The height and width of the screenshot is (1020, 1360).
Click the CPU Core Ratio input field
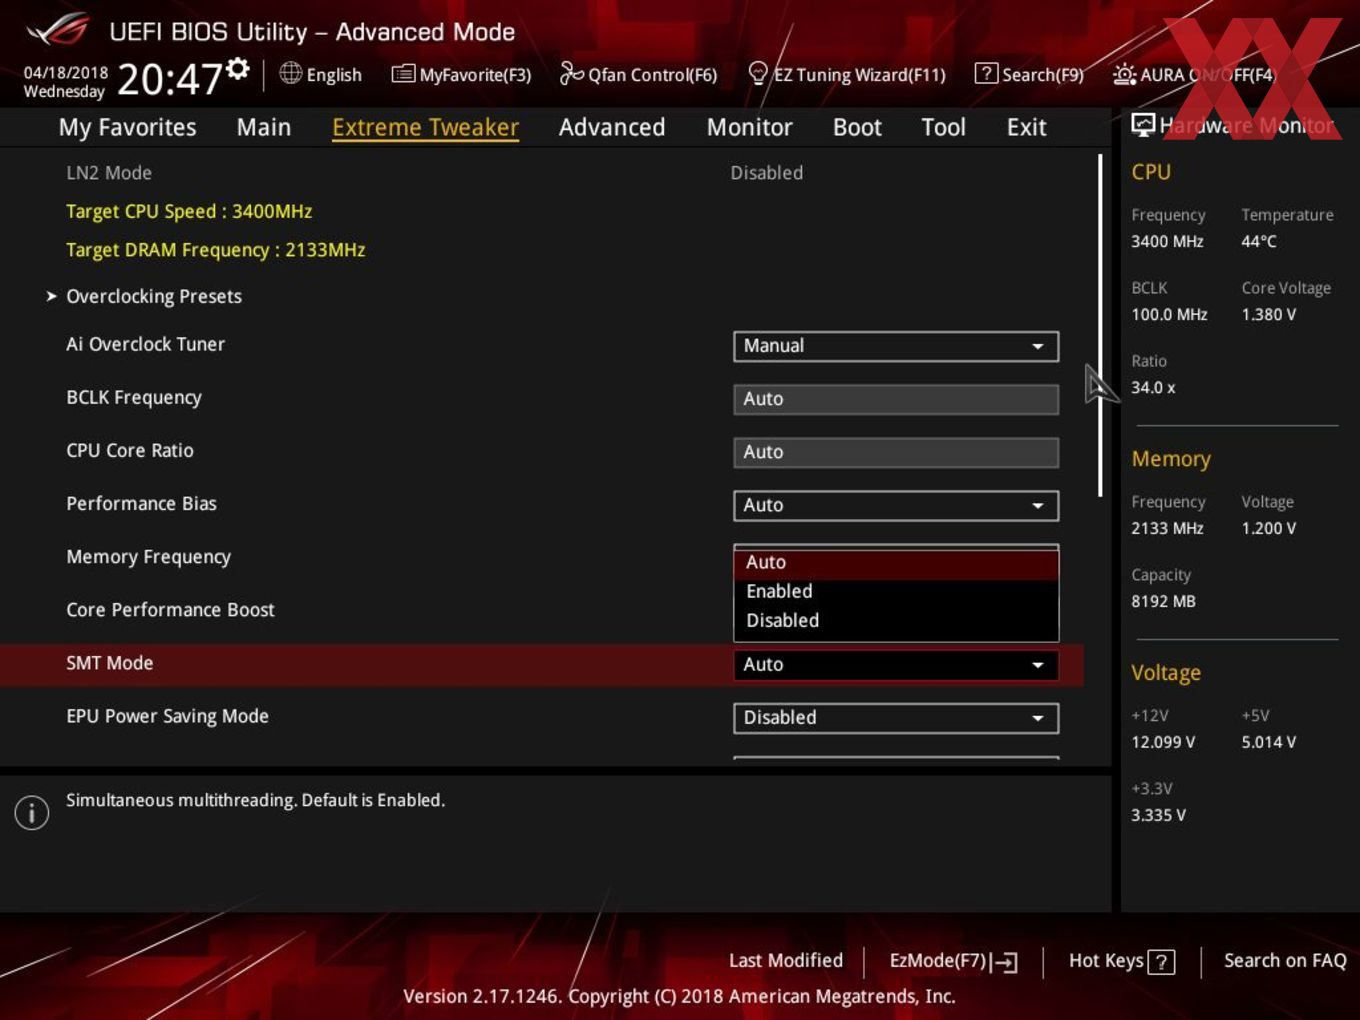[x=896, y=452]
